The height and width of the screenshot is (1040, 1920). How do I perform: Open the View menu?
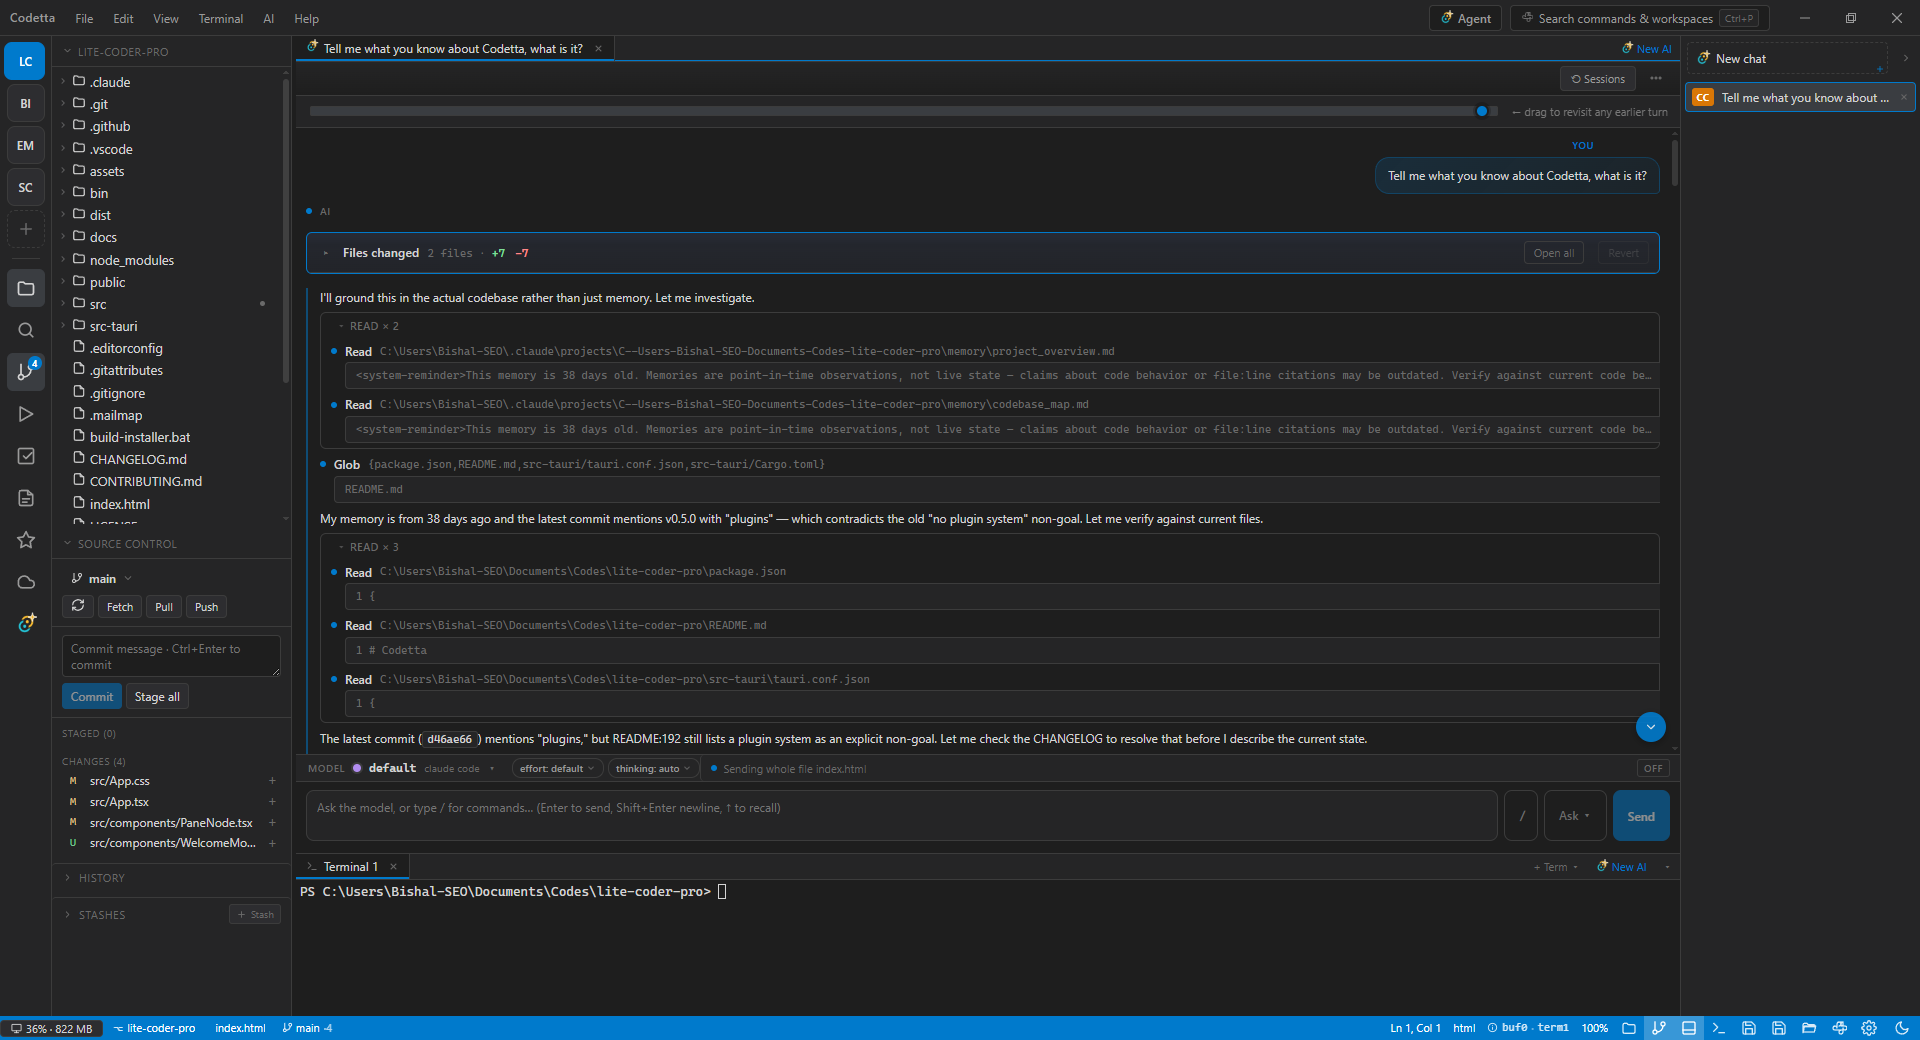[x=166, y=18]
